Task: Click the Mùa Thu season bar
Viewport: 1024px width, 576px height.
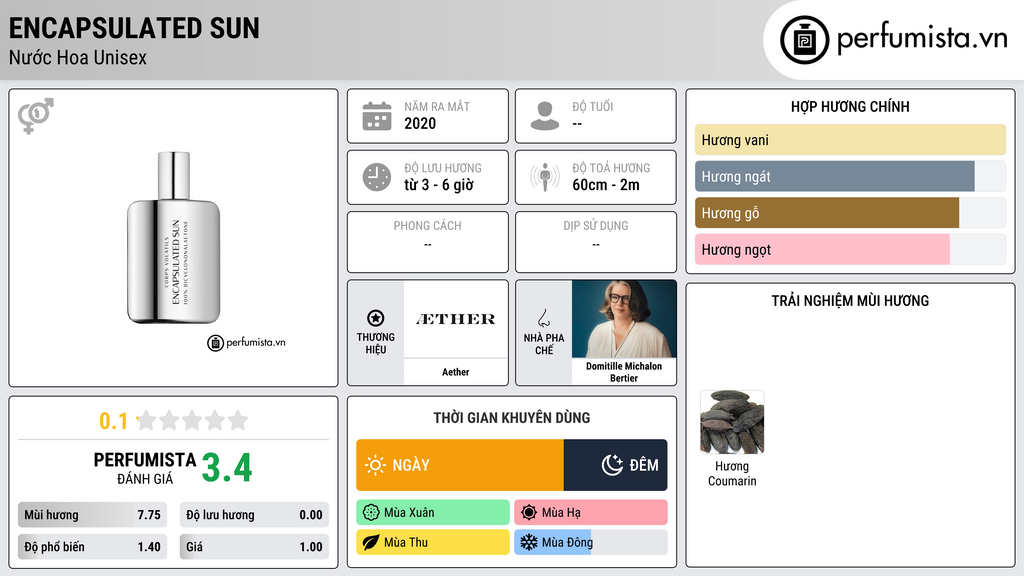Action: point(433,542)
